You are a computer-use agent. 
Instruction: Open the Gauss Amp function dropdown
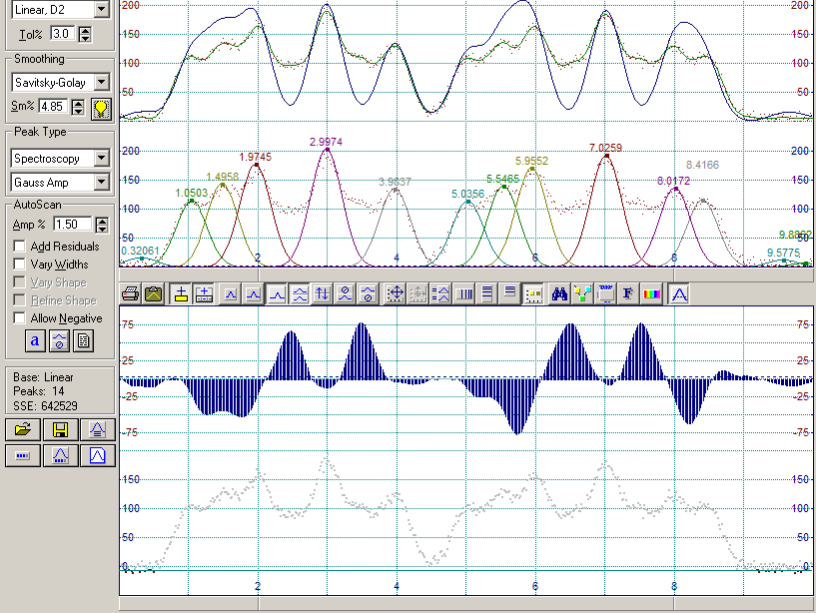101,182
